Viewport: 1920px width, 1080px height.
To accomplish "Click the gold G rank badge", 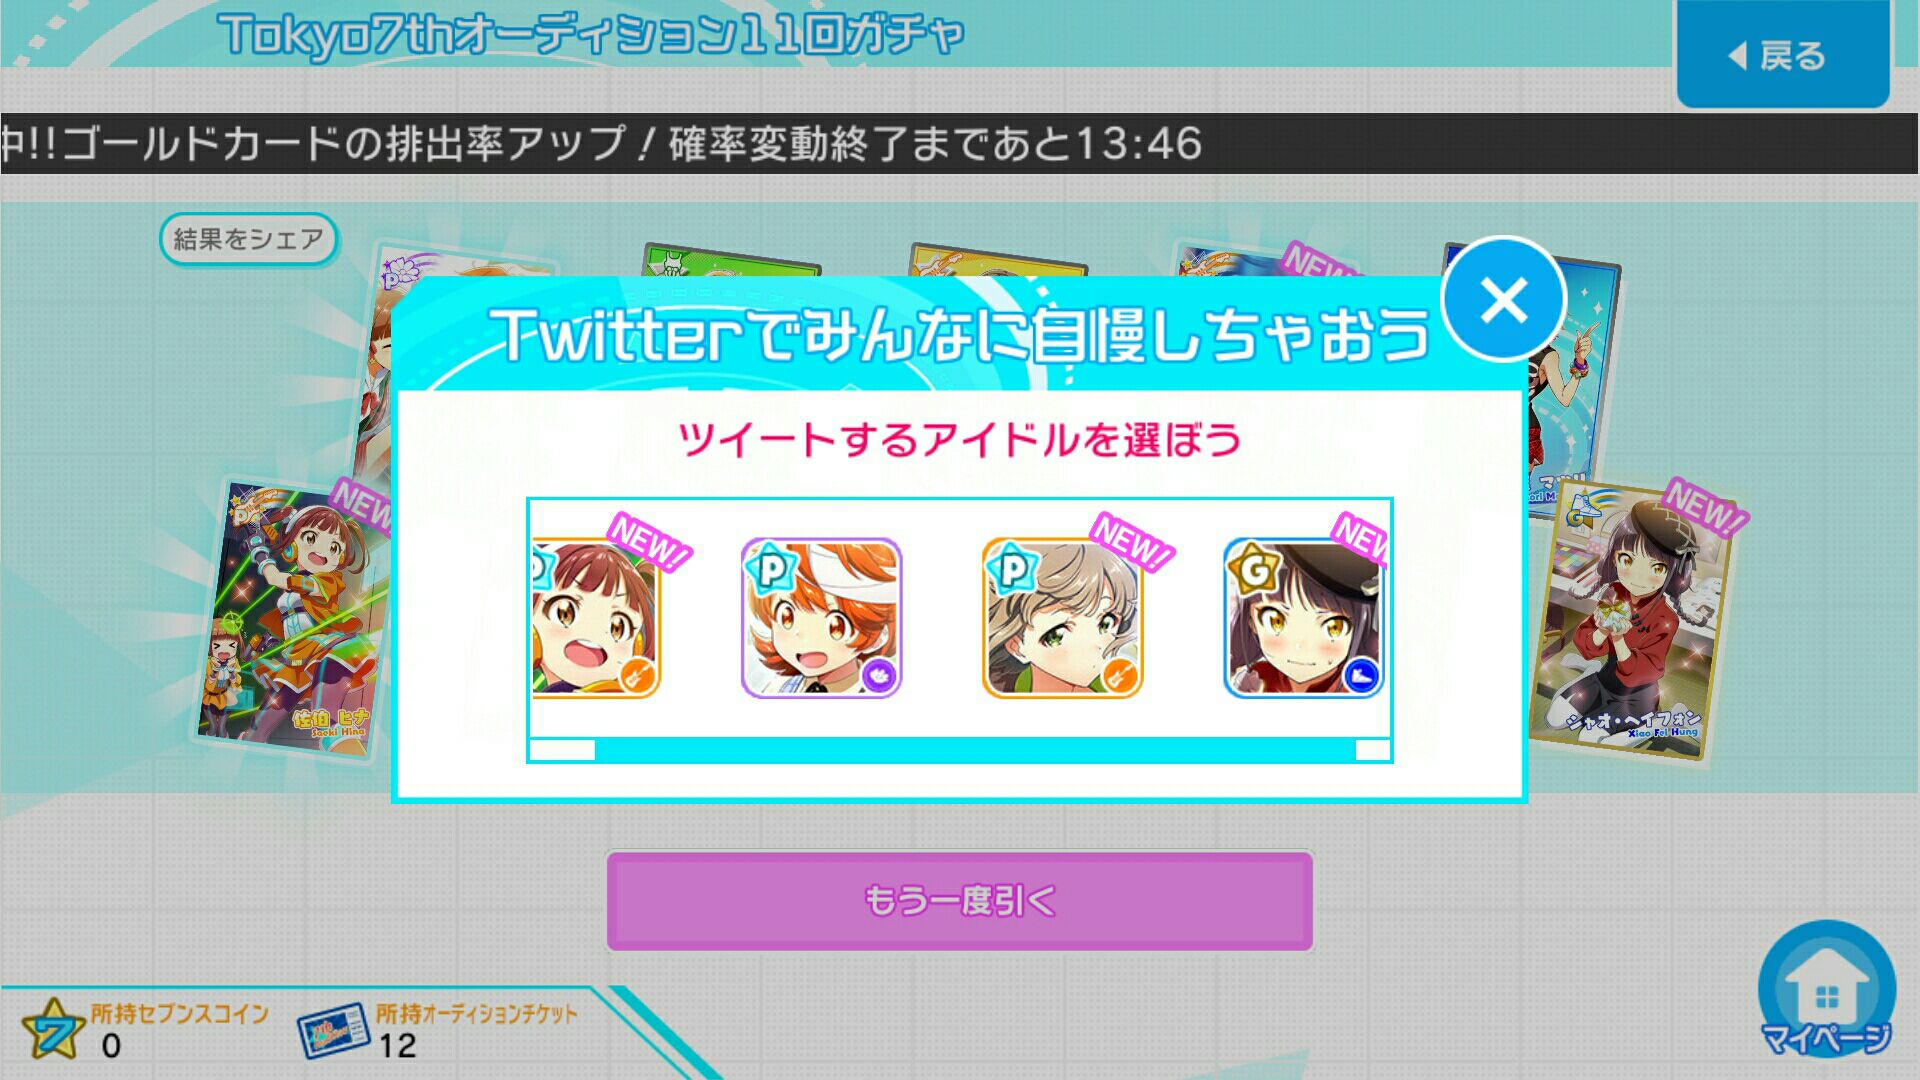I will [1254, 568].
